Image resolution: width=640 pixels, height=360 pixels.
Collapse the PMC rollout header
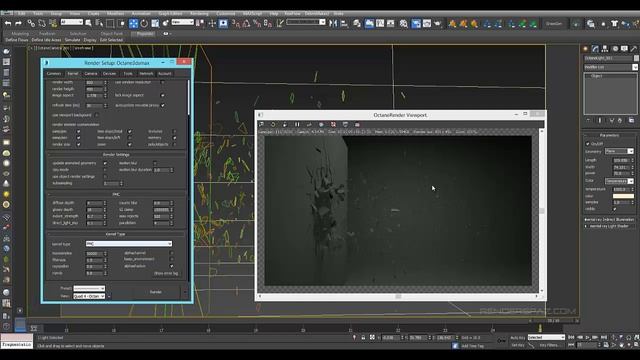click(x=116, y=194)
